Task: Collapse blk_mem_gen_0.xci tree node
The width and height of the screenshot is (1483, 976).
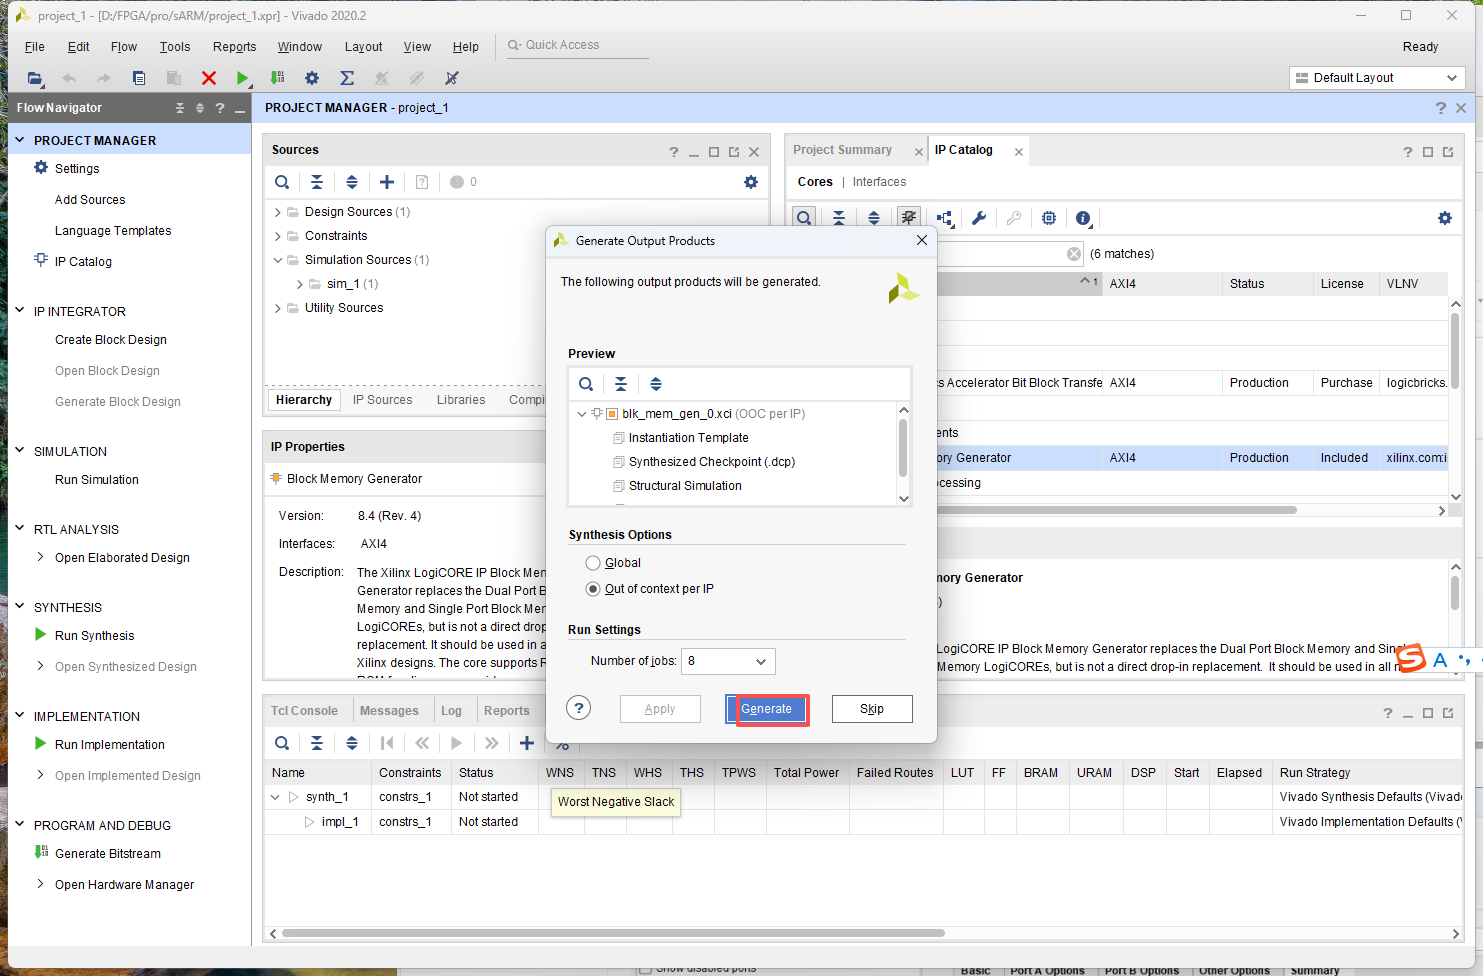Action: tap(582, 414)
